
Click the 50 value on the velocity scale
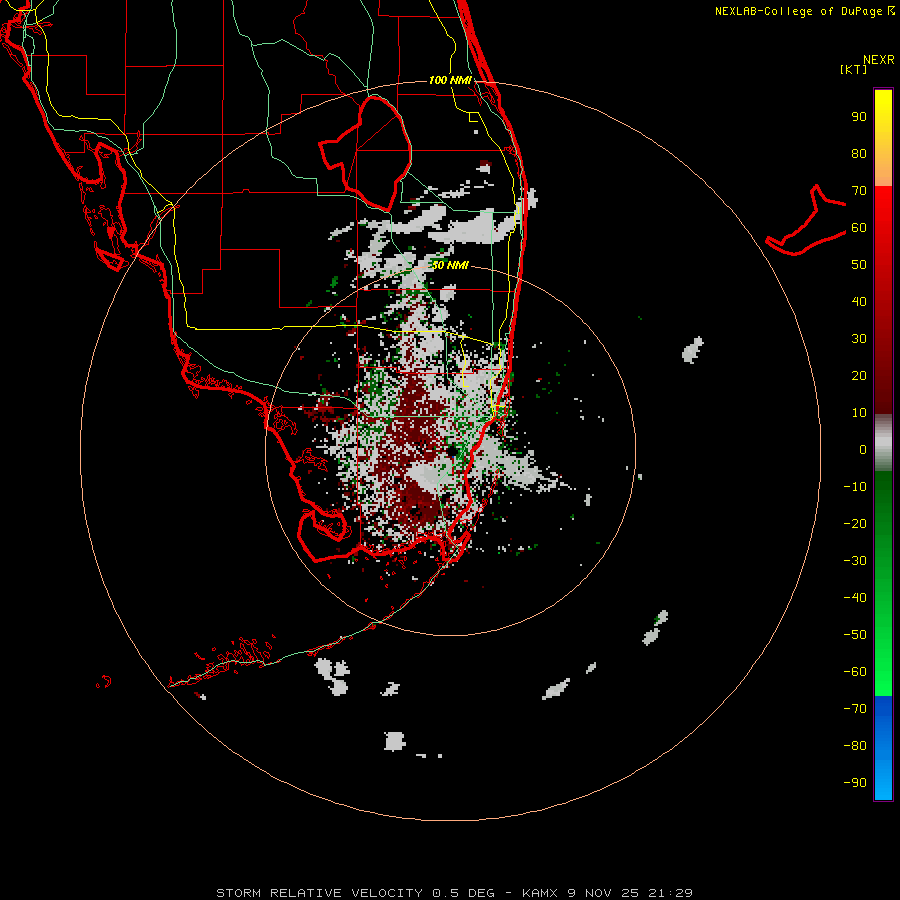[x=859, y=265]
